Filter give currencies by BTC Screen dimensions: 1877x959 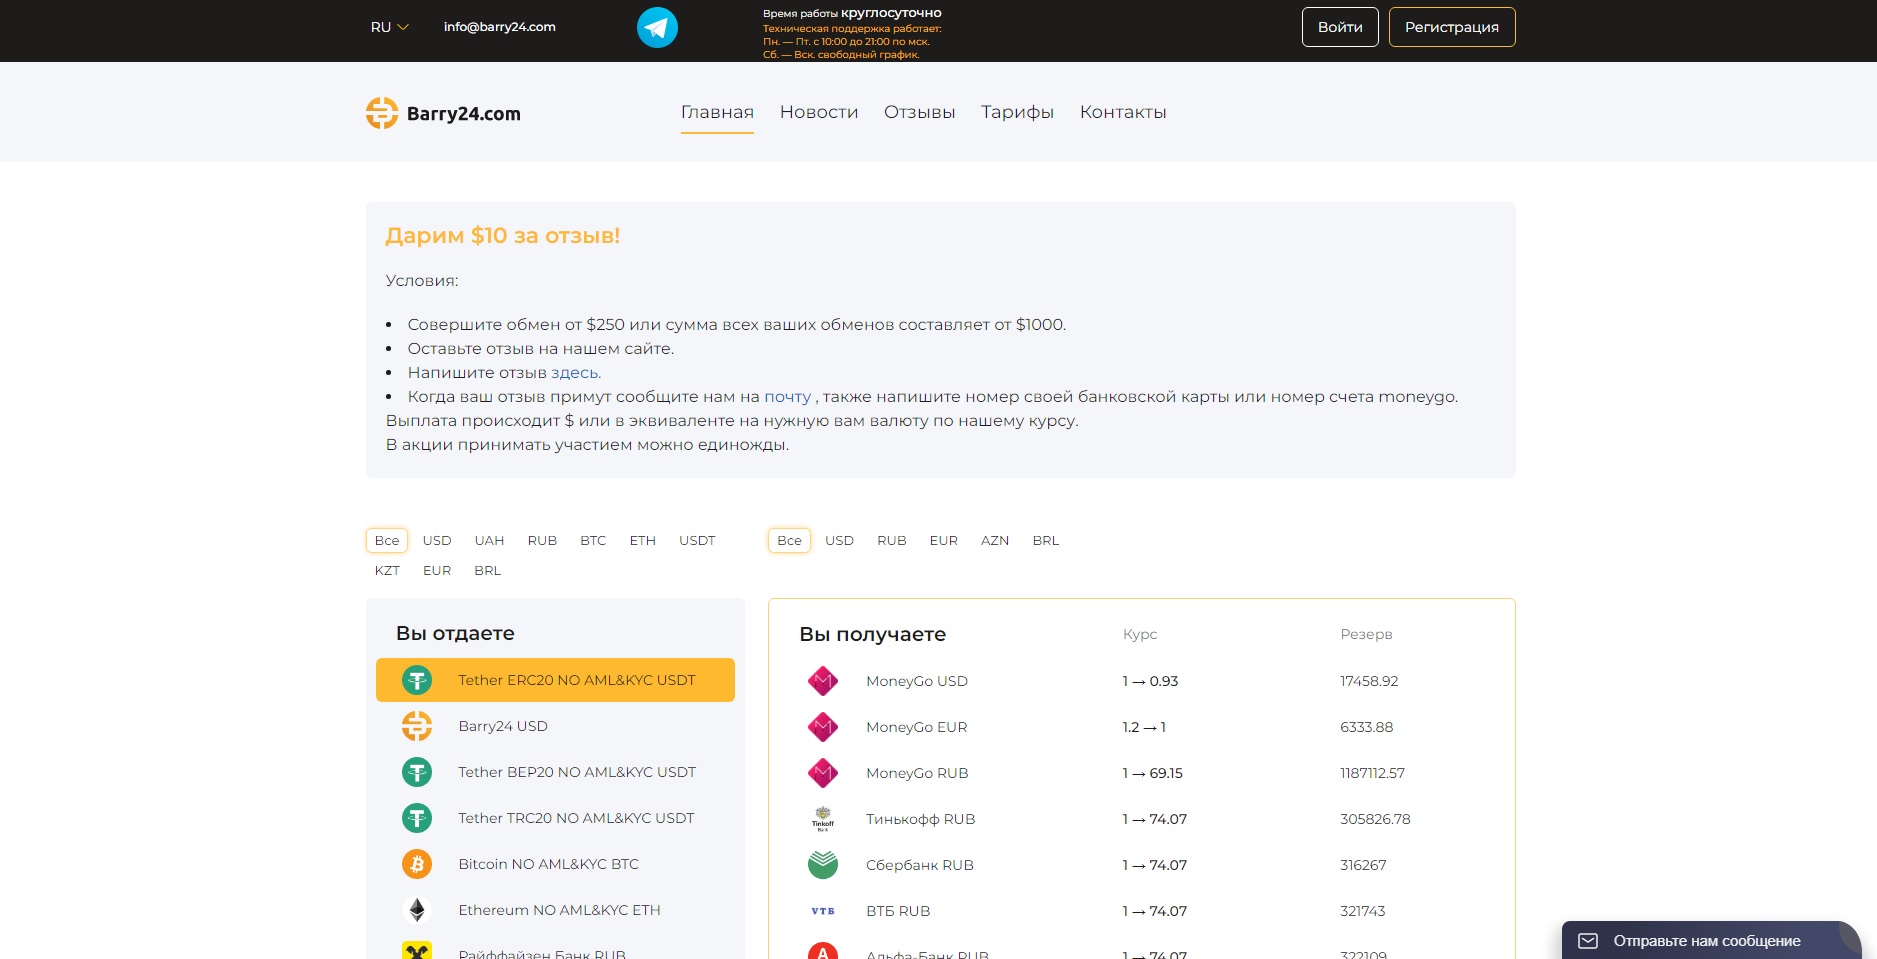click(593, 541)
